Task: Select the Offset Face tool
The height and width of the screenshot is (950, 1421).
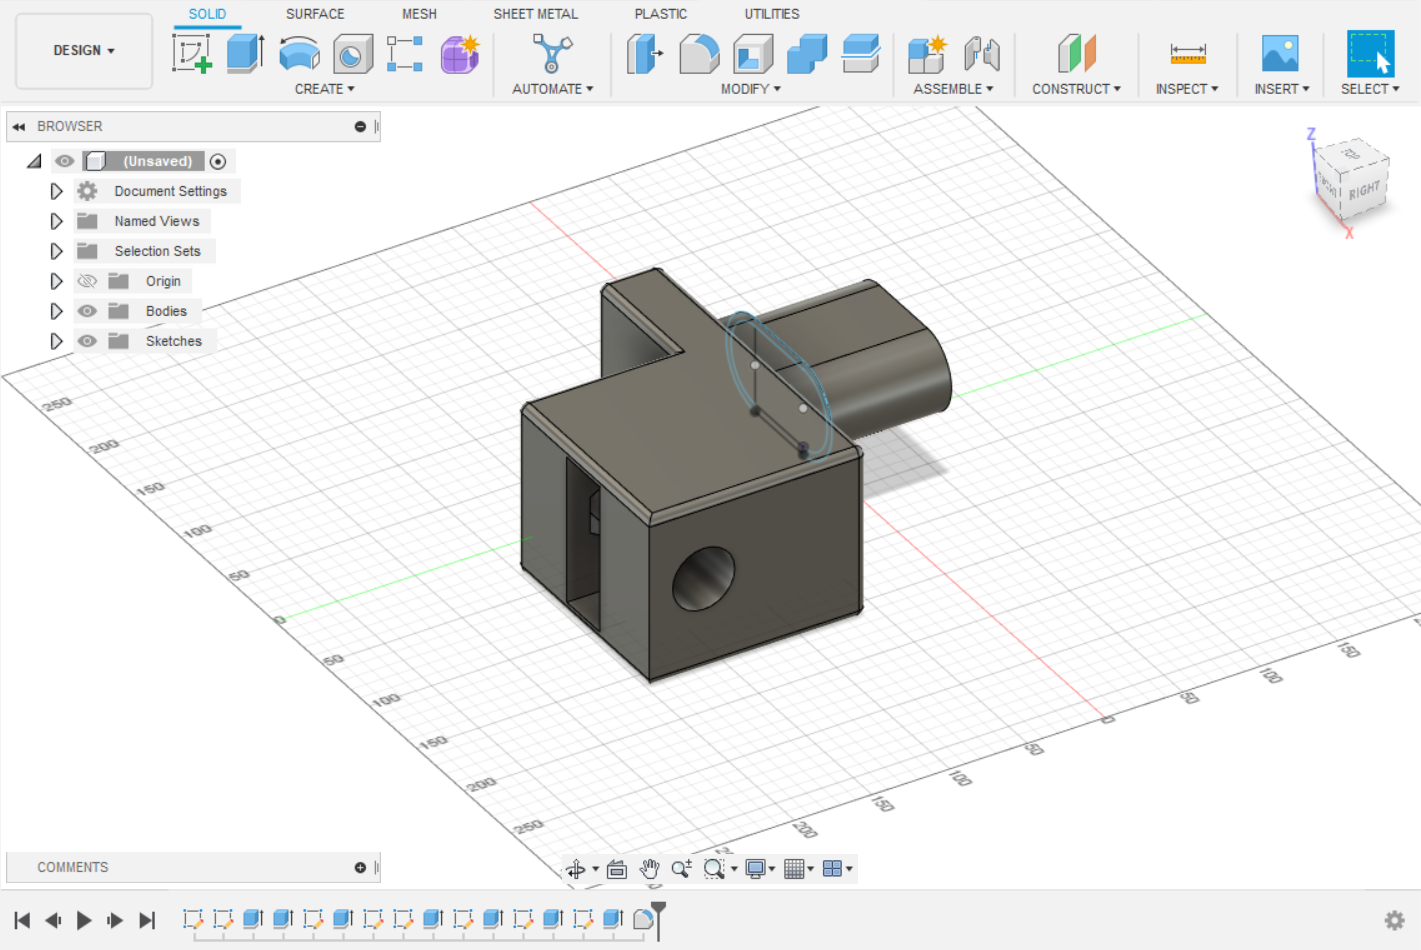Action: (x=860, y=54)
